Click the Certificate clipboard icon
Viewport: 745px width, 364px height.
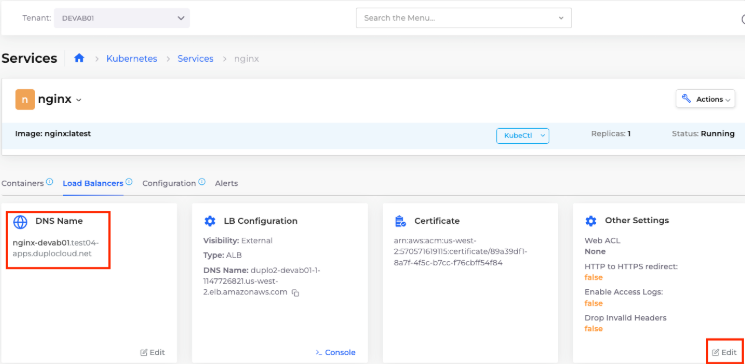[x=400, y=221]
